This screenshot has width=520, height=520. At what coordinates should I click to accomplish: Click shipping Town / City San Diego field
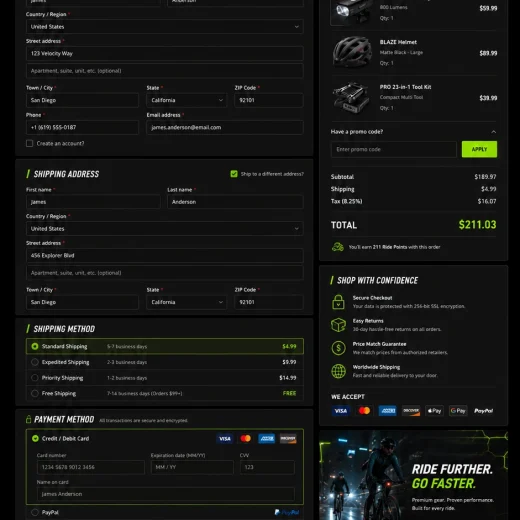coord(82,302)
